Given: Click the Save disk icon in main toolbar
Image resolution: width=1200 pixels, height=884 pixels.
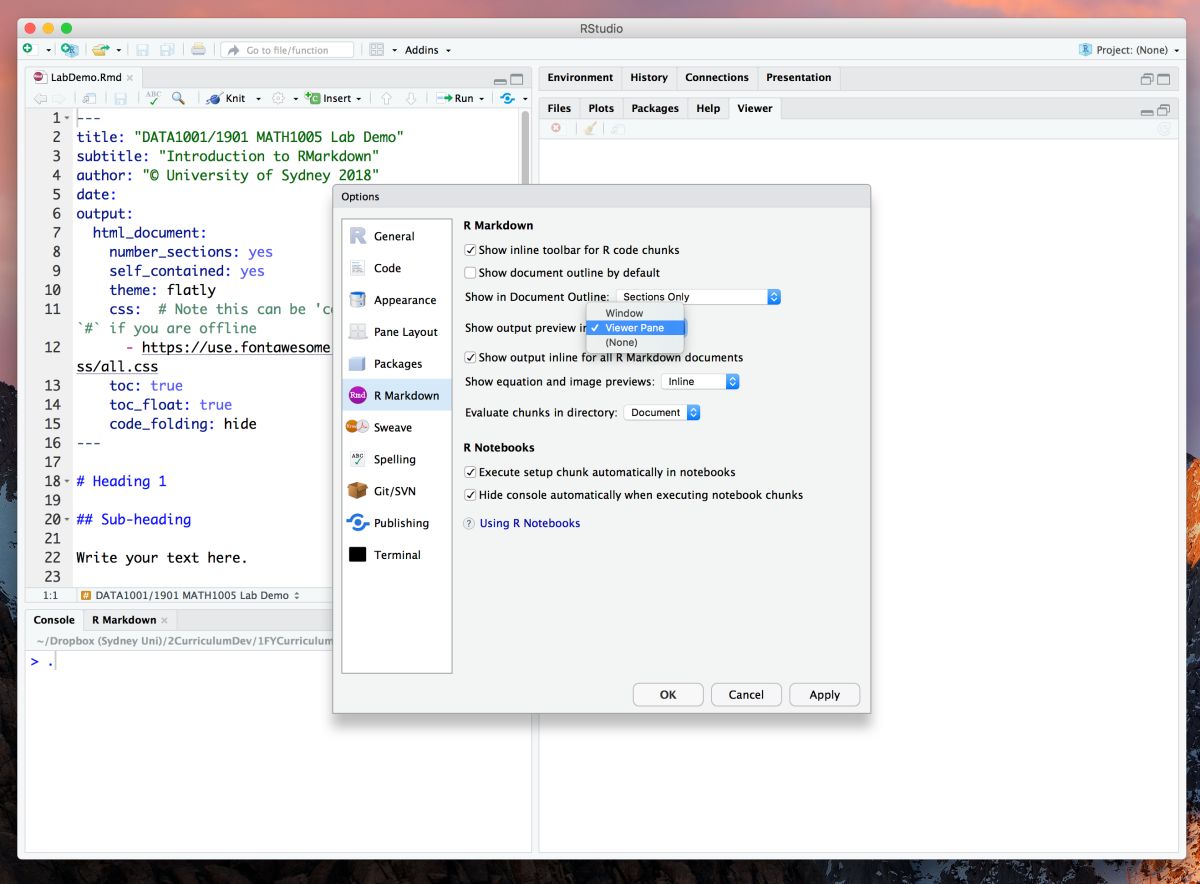Looking at the screenshot, I should [142, 49].
